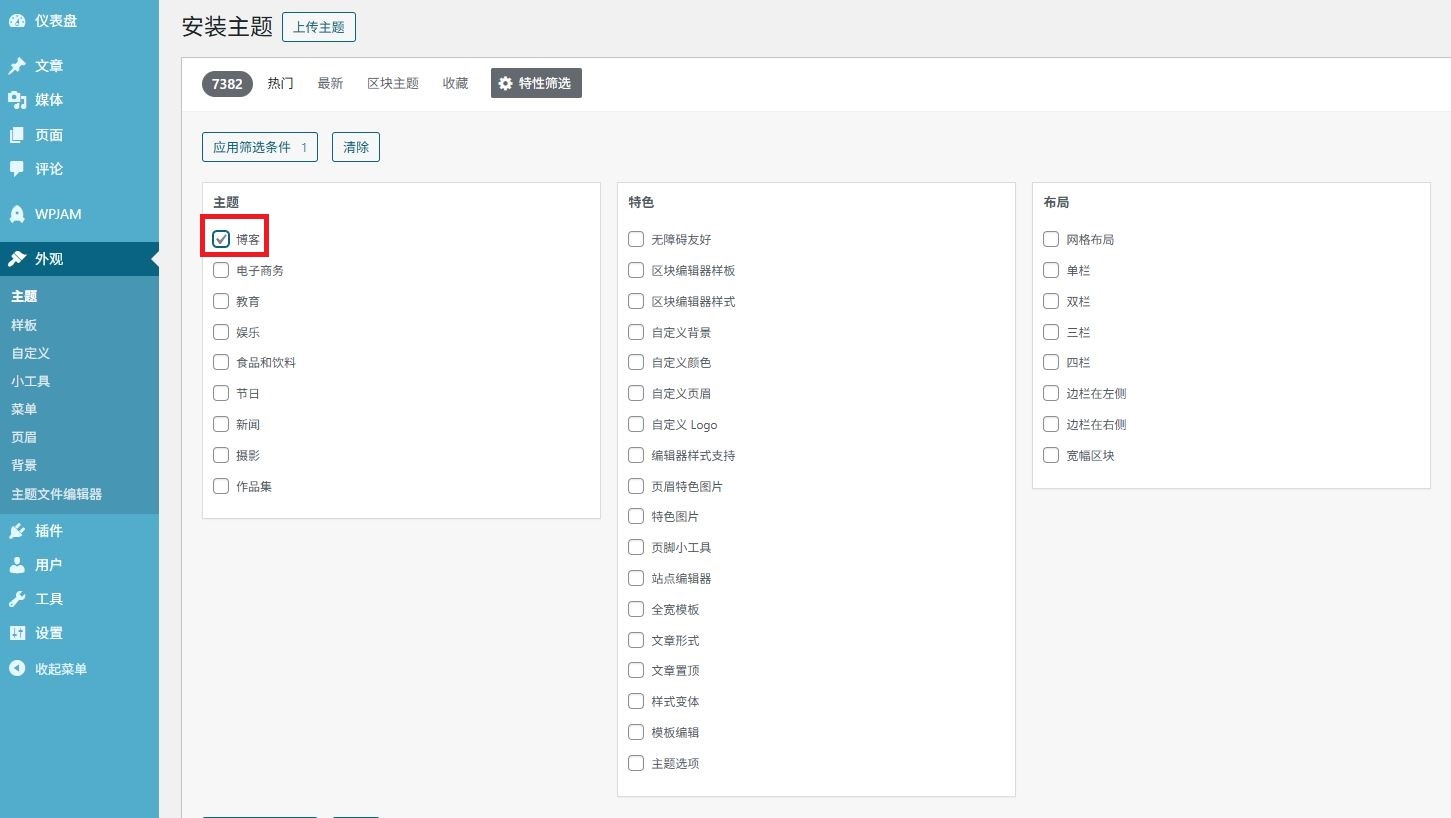Click the gear icon in 特性筛选
This screenshot has height=818, width=1451.
506,84
